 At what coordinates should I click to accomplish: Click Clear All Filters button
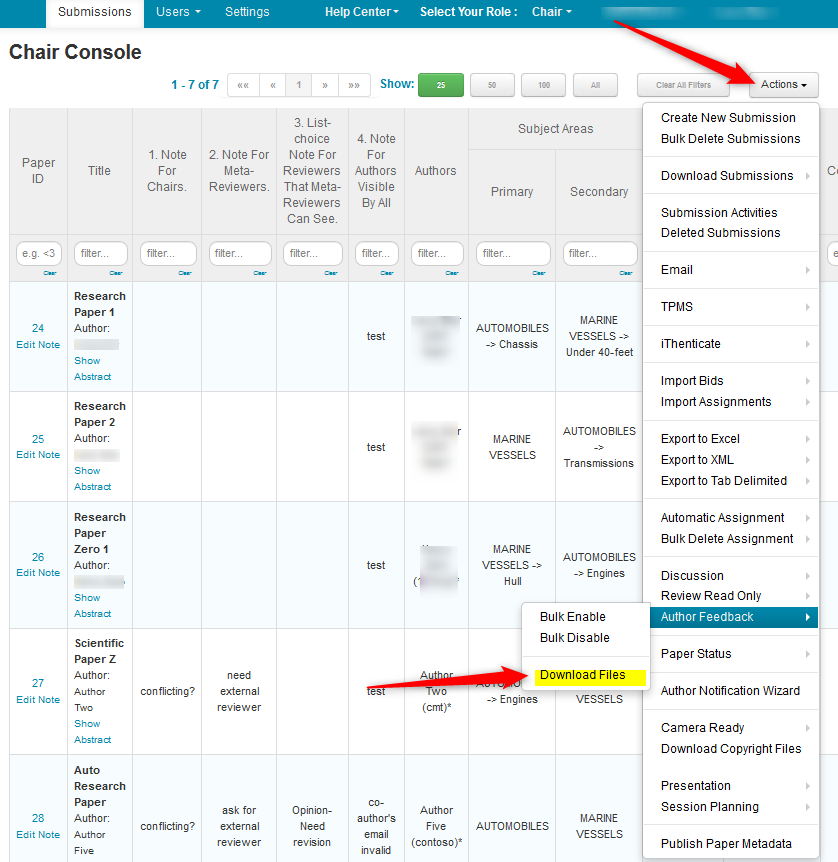(x=683, y=86)
